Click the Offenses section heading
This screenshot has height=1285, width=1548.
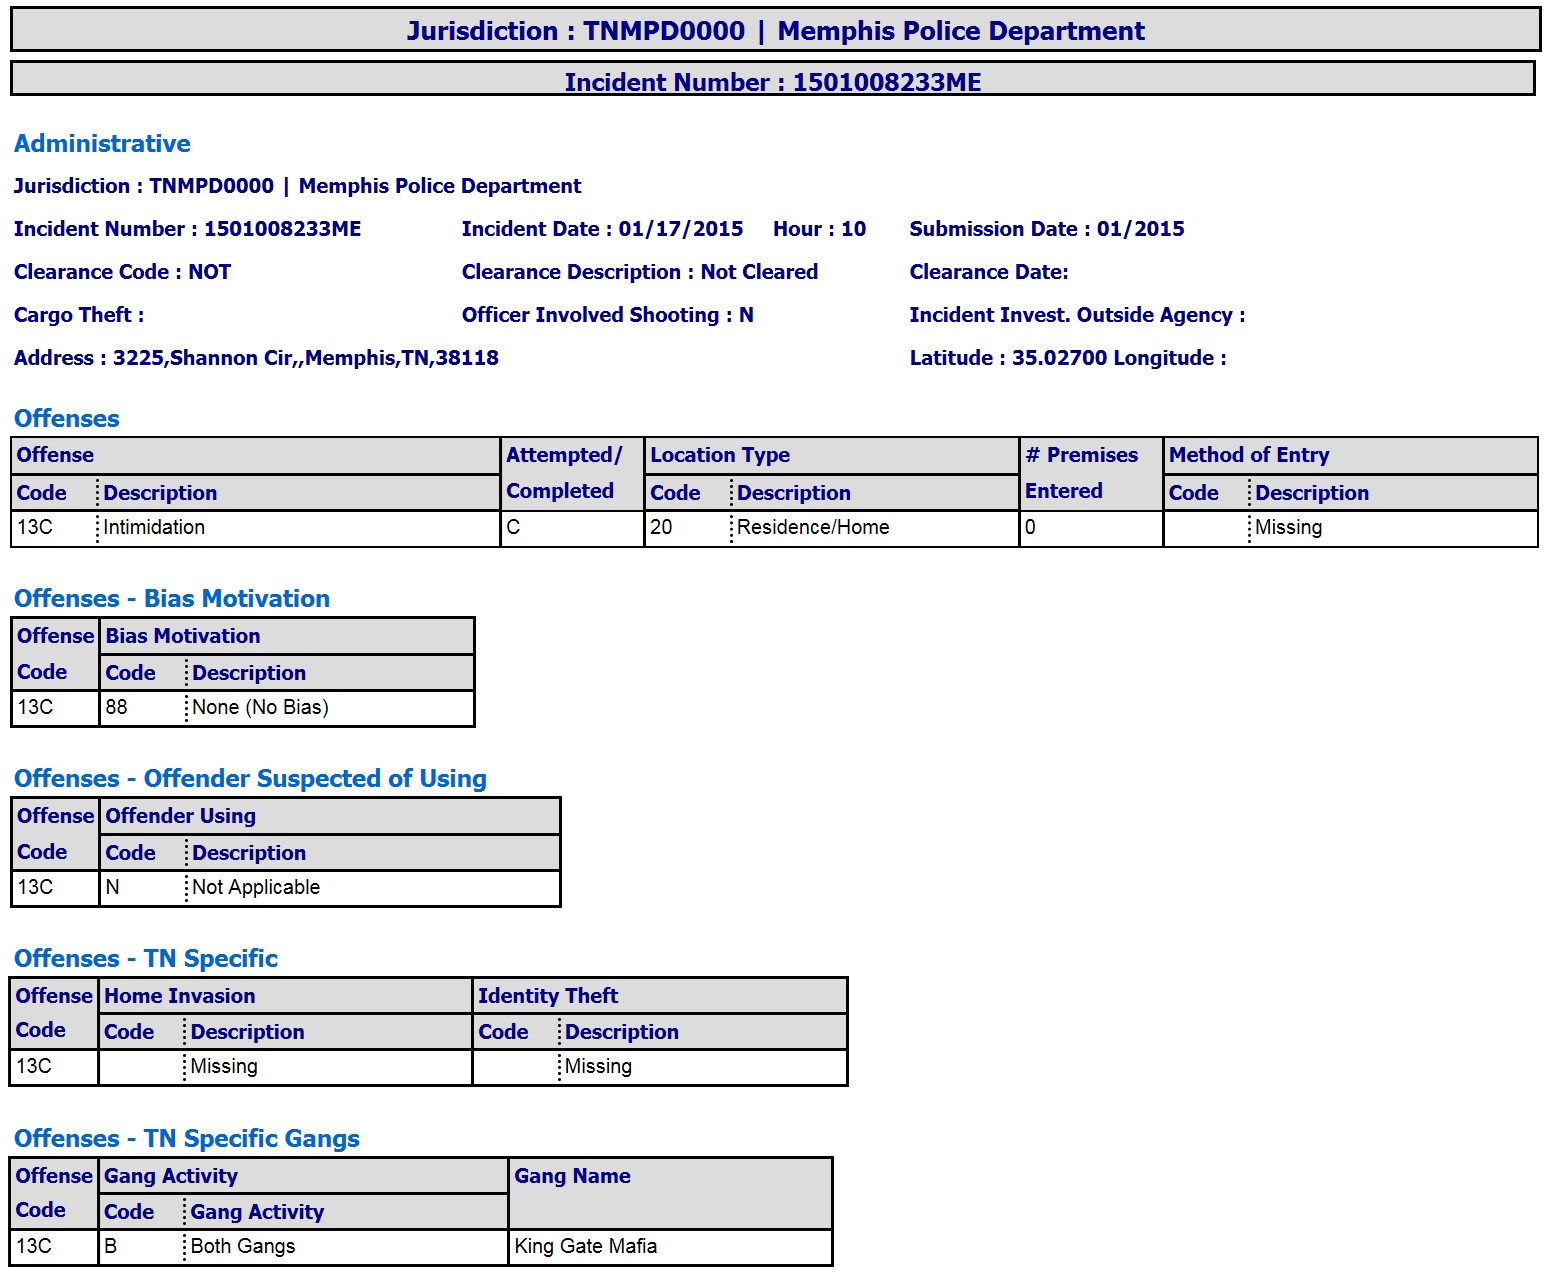coord(67,419)
